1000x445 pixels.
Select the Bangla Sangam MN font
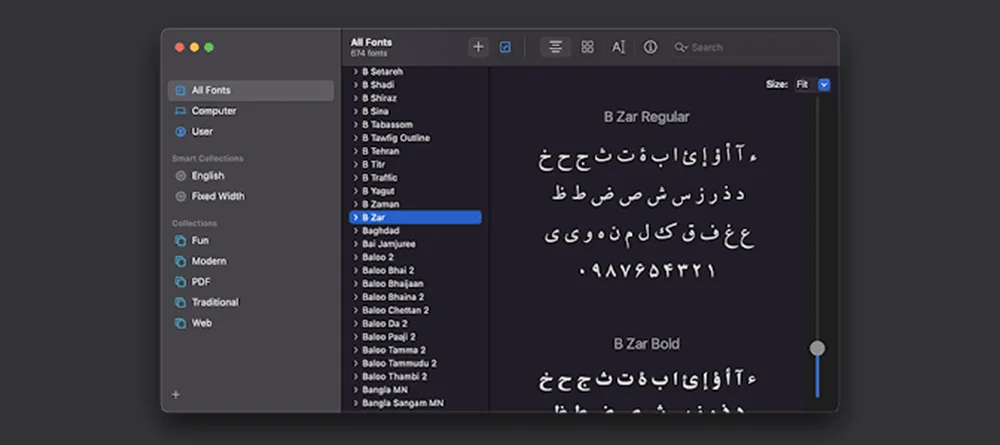(416, 404)
